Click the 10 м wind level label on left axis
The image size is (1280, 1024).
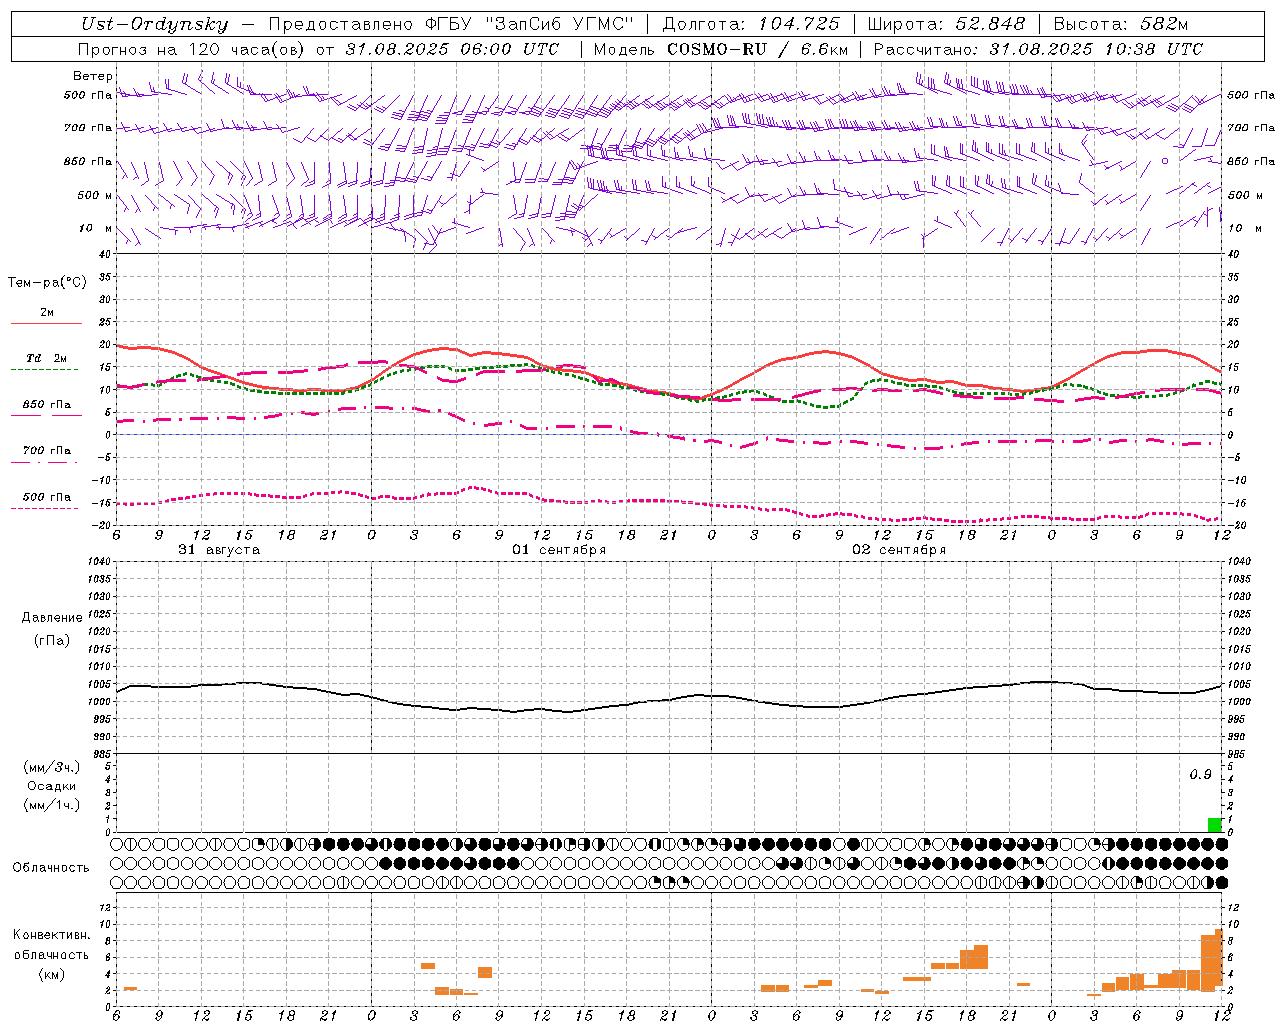click(96, 228)
